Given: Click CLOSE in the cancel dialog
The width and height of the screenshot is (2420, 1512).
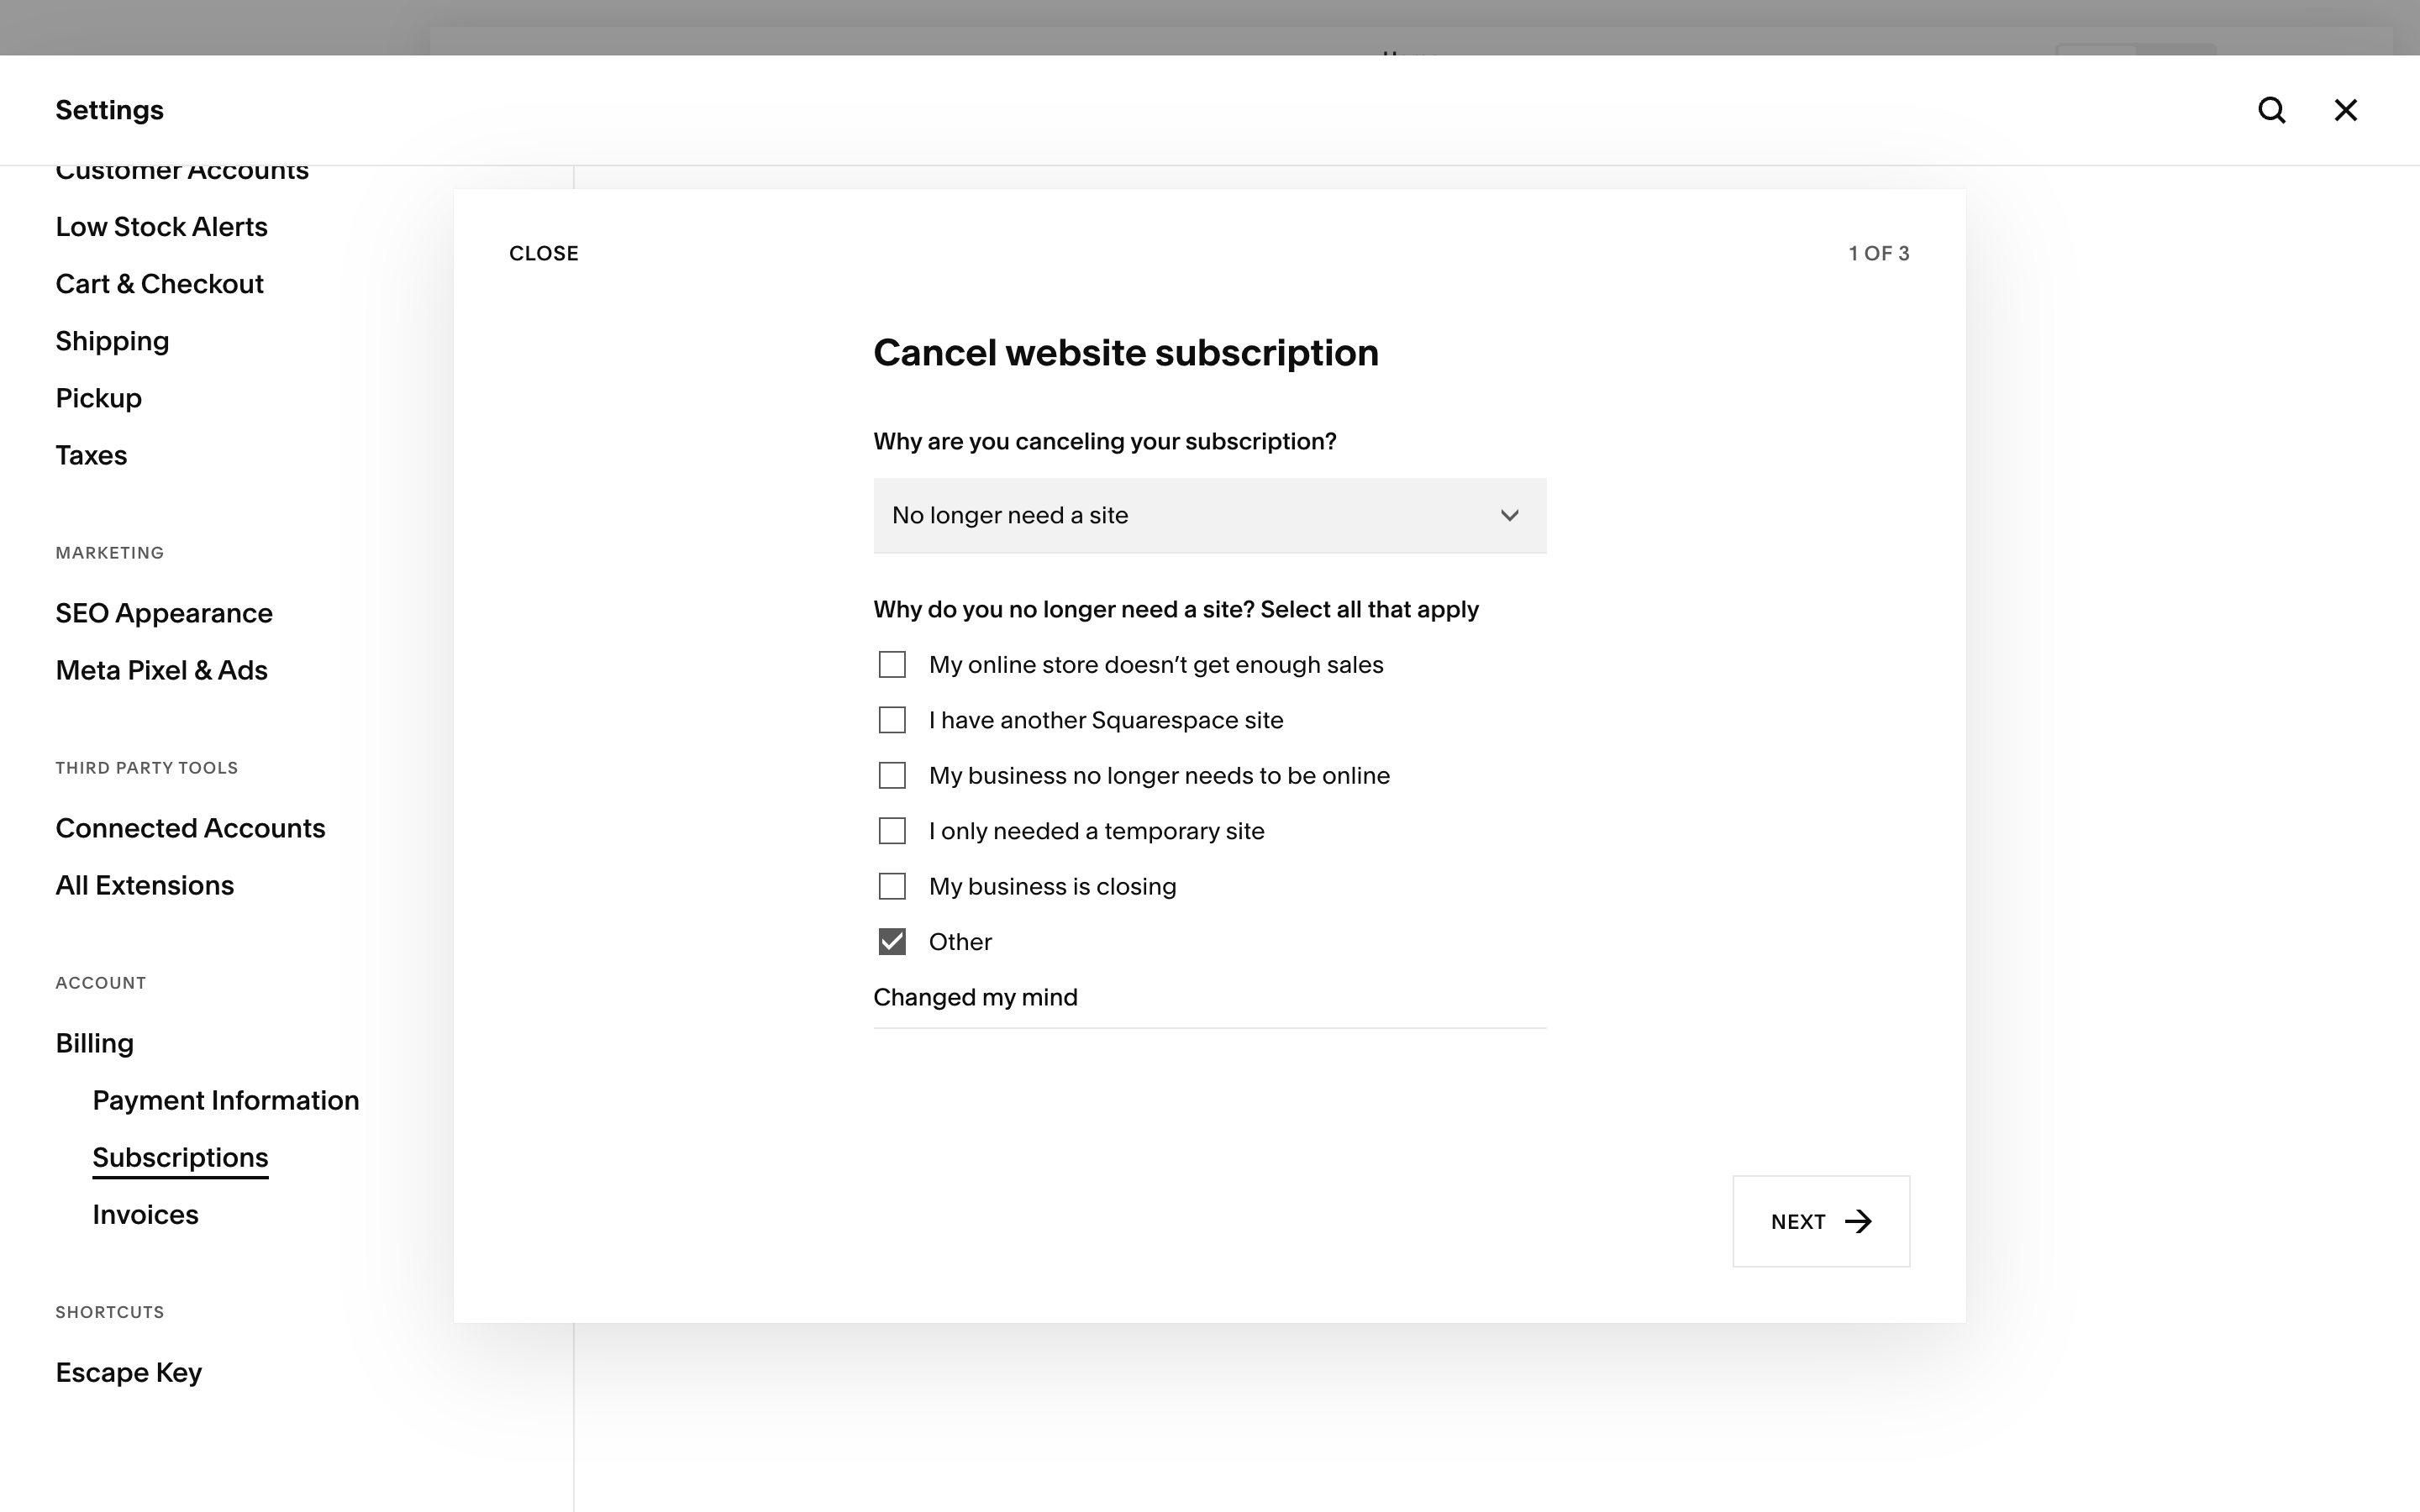Looking at the screenshot, I should pyautogui.click(x=543, y=254).
